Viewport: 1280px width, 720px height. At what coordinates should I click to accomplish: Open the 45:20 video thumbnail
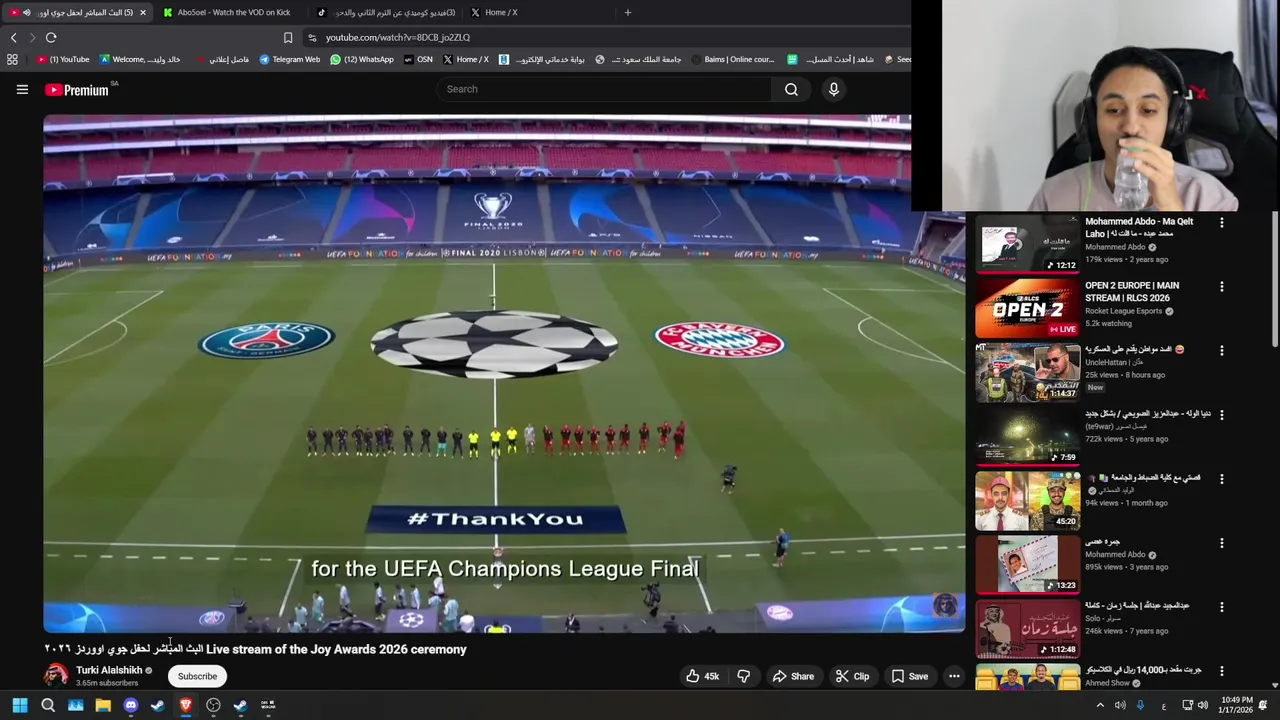tap(1028, 500)
